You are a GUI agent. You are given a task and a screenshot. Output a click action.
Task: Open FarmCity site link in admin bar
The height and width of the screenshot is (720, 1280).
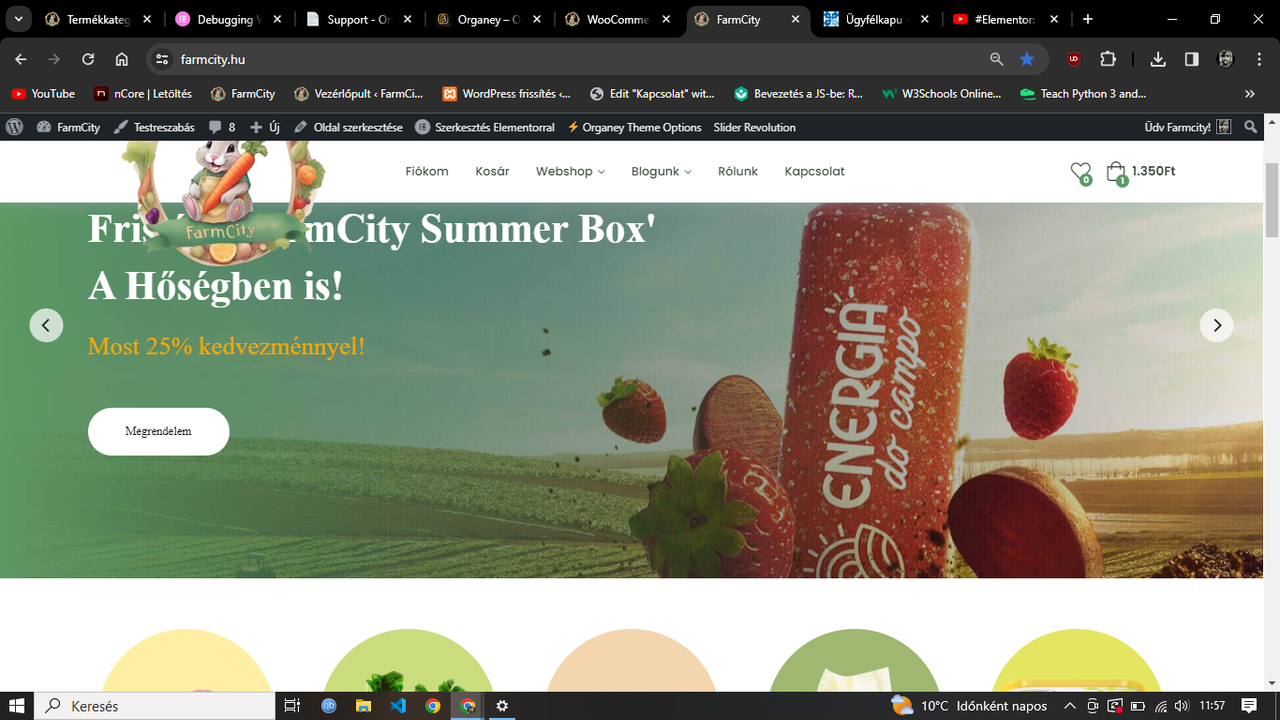(x=68, y=127)
